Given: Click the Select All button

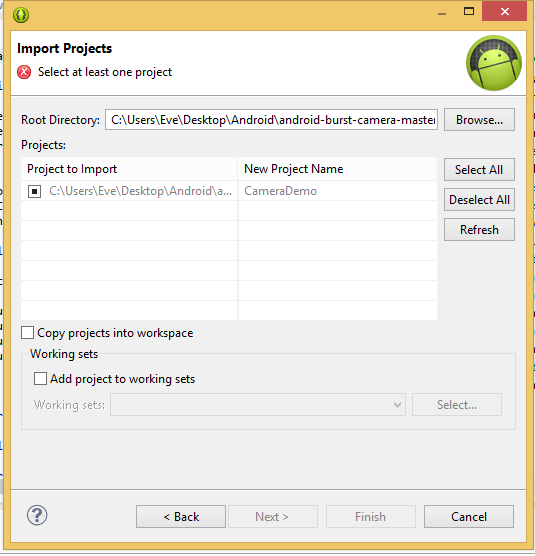Looking at the screenshot, I should (x=479, y=169).
